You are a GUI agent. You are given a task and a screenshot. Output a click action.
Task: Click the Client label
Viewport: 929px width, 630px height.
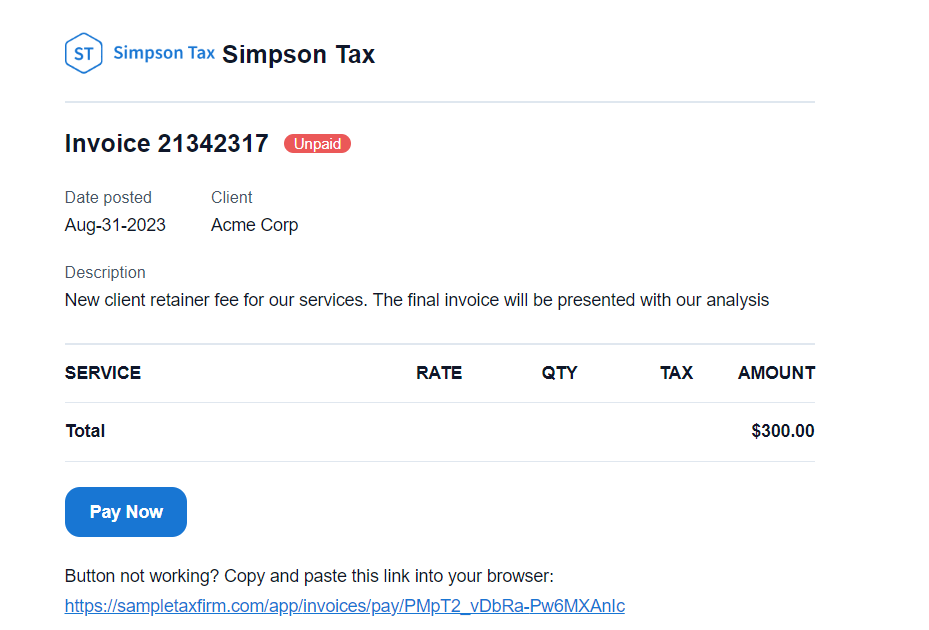[x=231, y=197]
